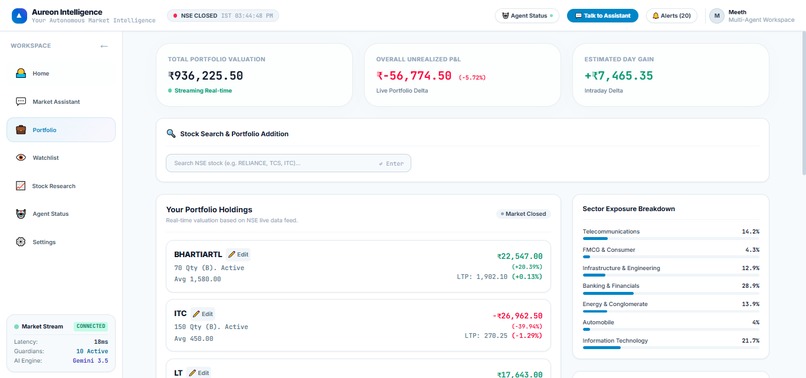Click the robot icon in top Agent Status
Screen dimensions: 806x378
(505, 16)
